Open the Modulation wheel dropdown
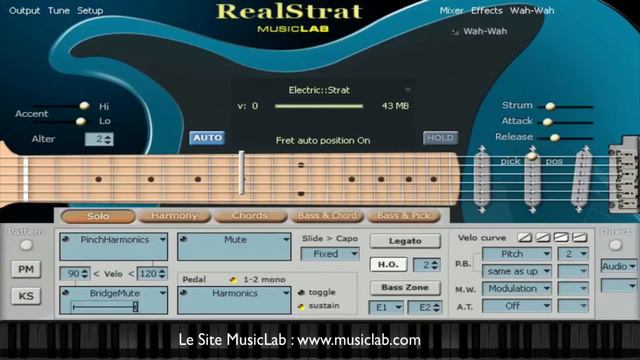Image resolution: width=640 pixels, height=360 pixels. [x=517, y=289]
